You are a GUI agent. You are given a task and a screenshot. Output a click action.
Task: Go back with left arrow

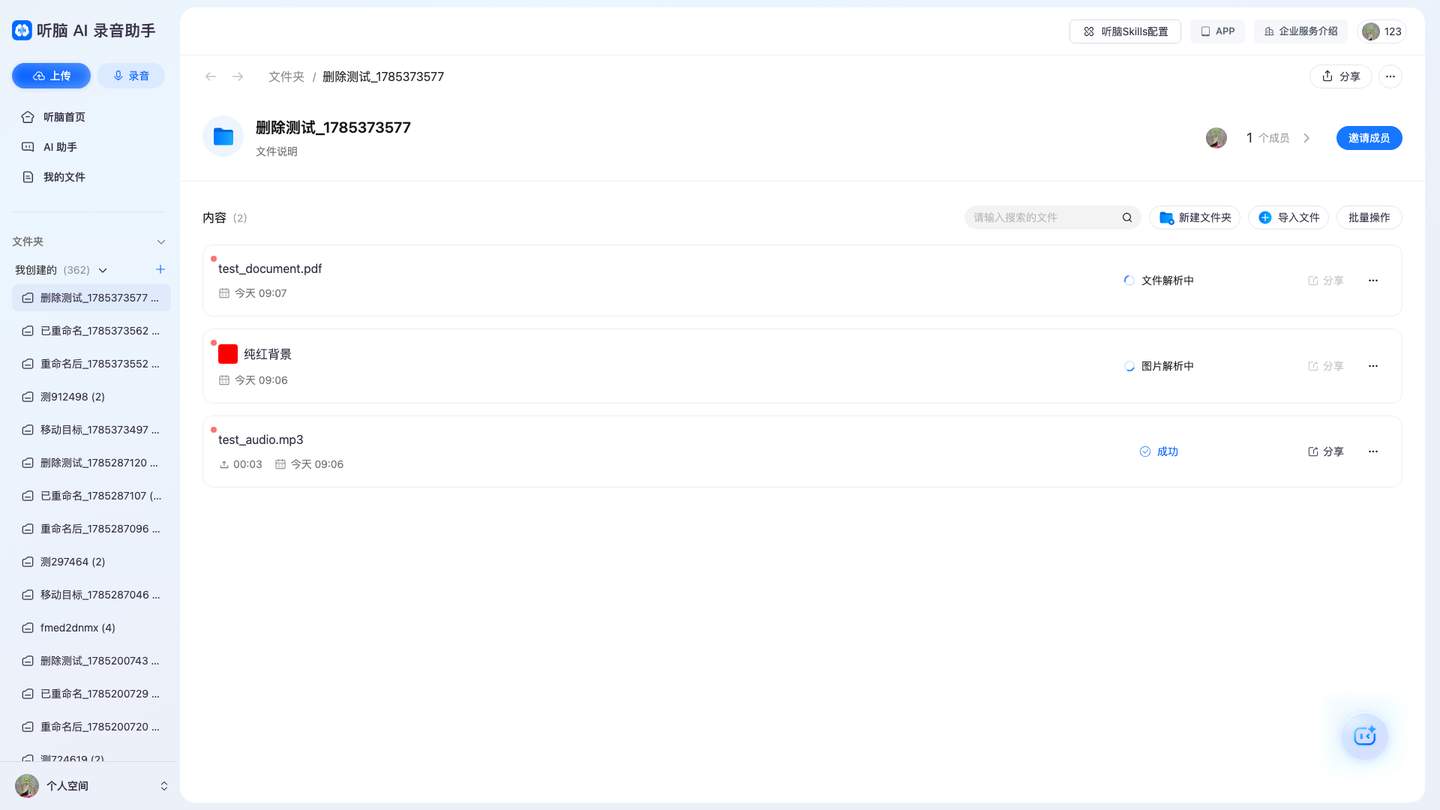210,77
